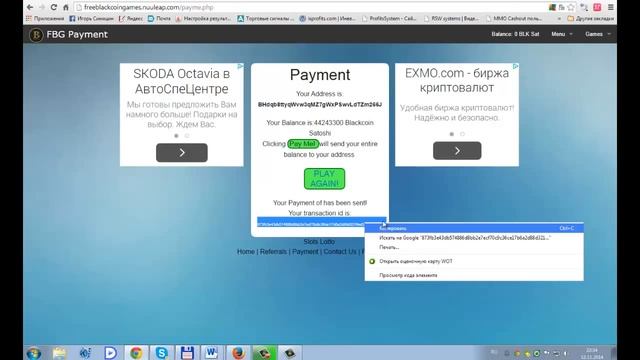Open the Почта bookmark
This screenshot has width=640, height=360.
click(x=159, y=18)
